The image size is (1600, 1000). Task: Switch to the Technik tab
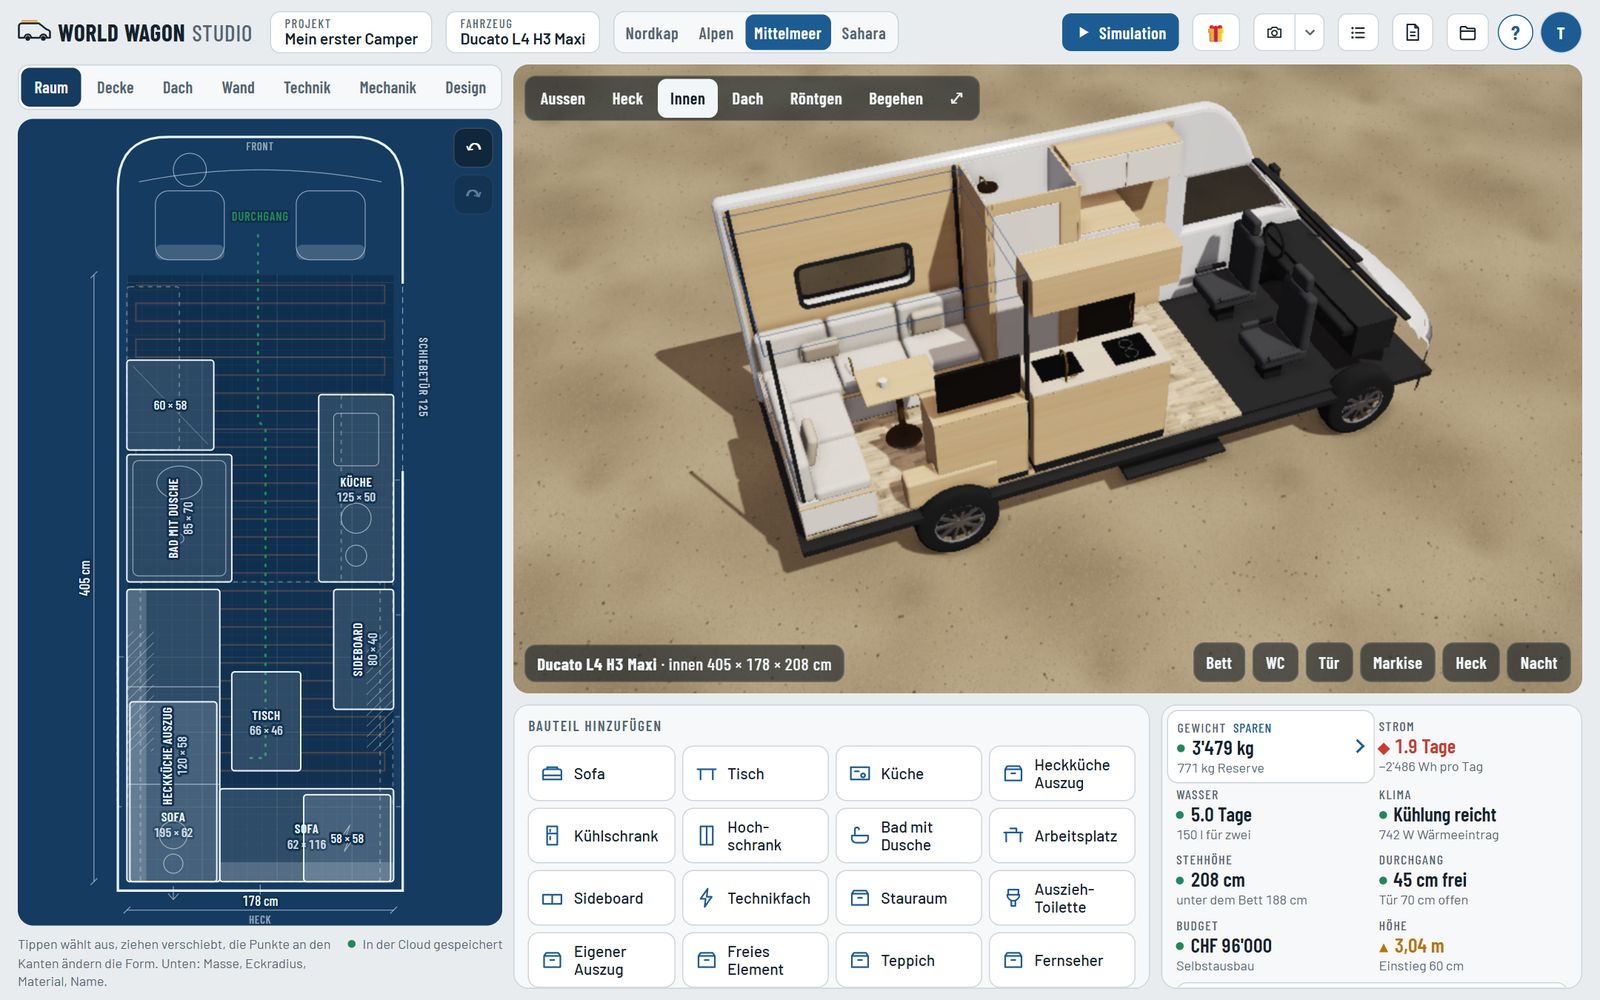coord(307,88)
